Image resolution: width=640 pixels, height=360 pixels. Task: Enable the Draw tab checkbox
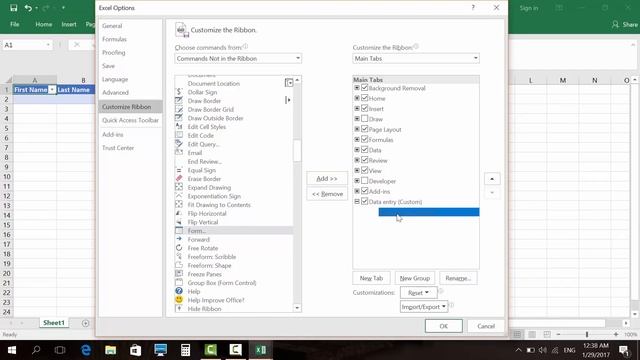(x=364, y=119)
